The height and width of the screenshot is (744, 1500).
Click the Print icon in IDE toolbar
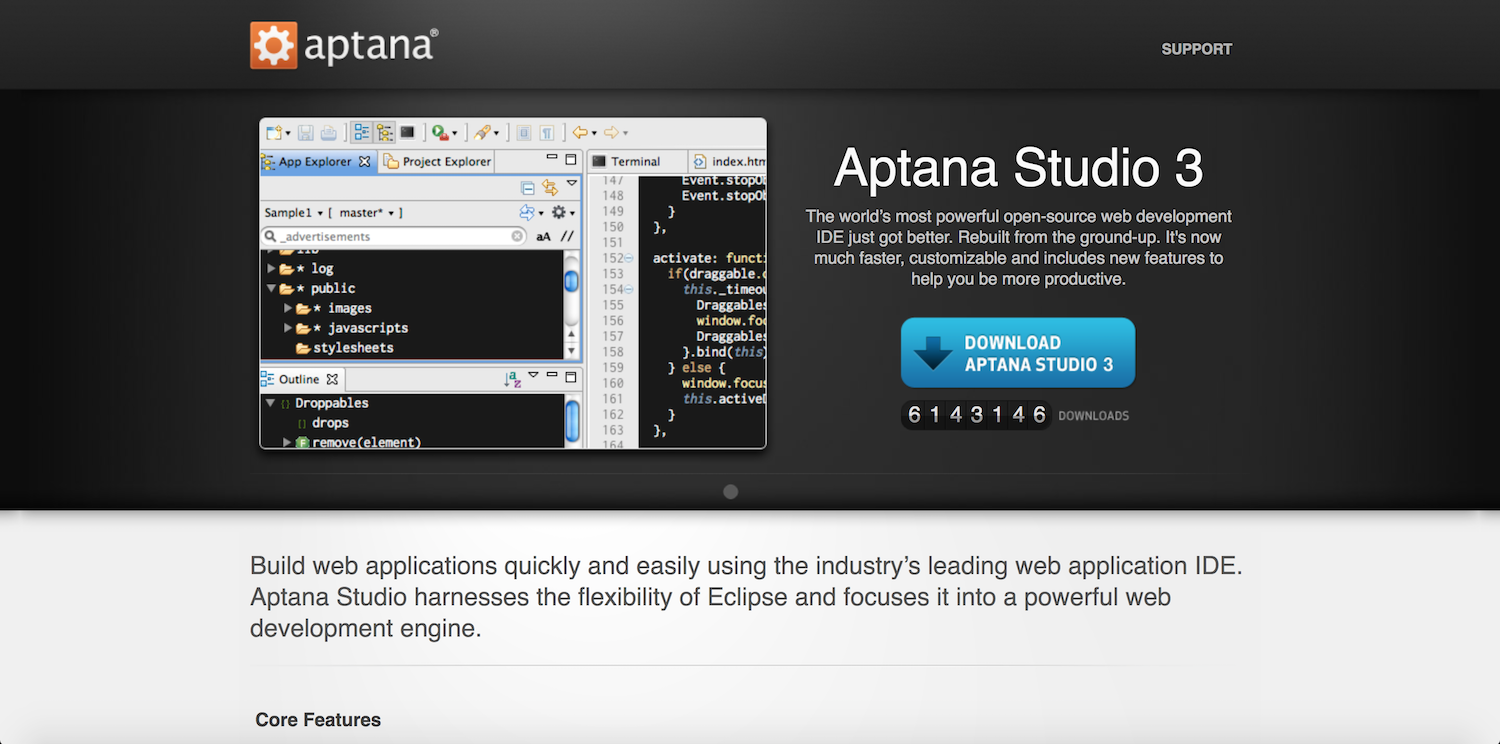point(328,132)
